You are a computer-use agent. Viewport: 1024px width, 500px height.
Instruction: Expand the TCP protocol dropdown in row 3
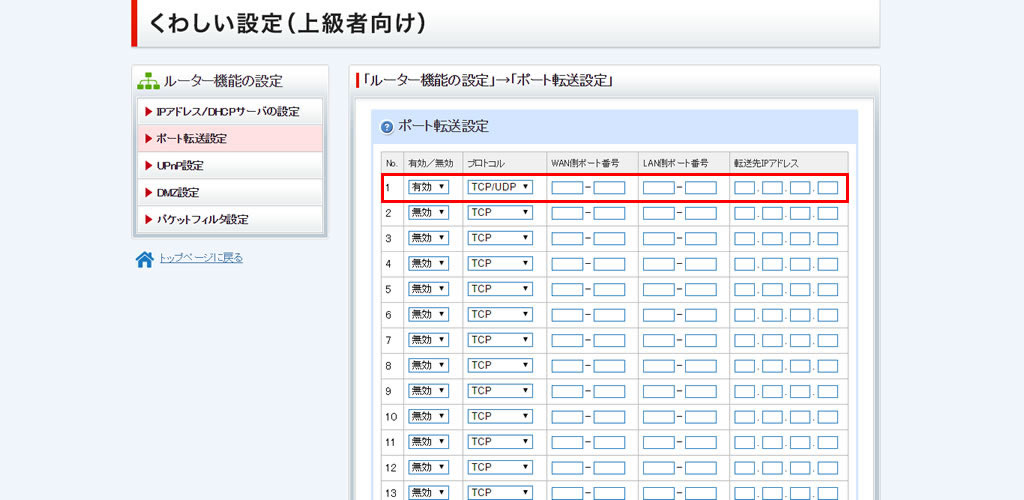point(500,238)
